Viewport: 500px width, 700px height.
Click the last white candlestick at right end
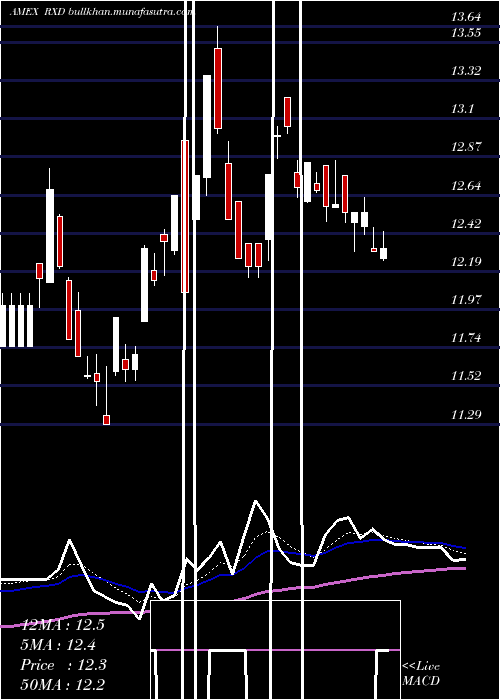[383, 253]
